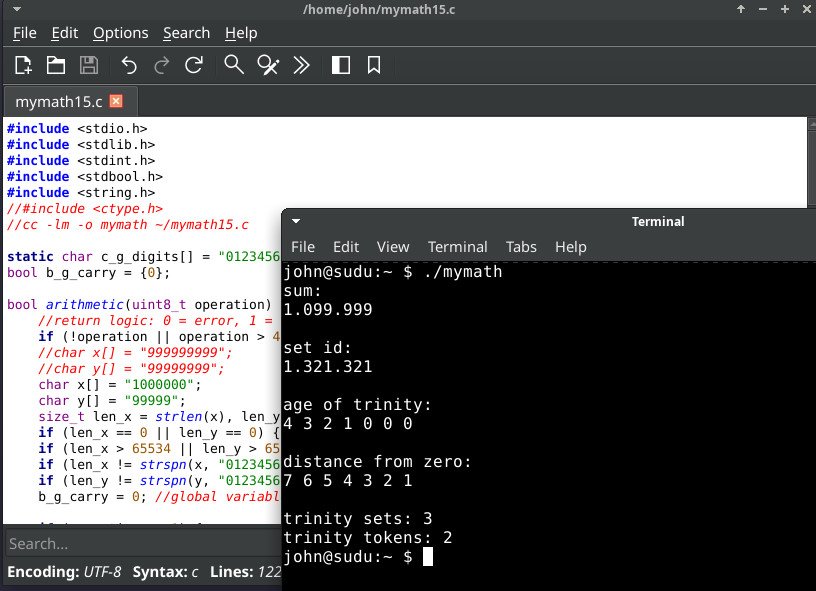Open the editor's Options menu

(120, 33)
